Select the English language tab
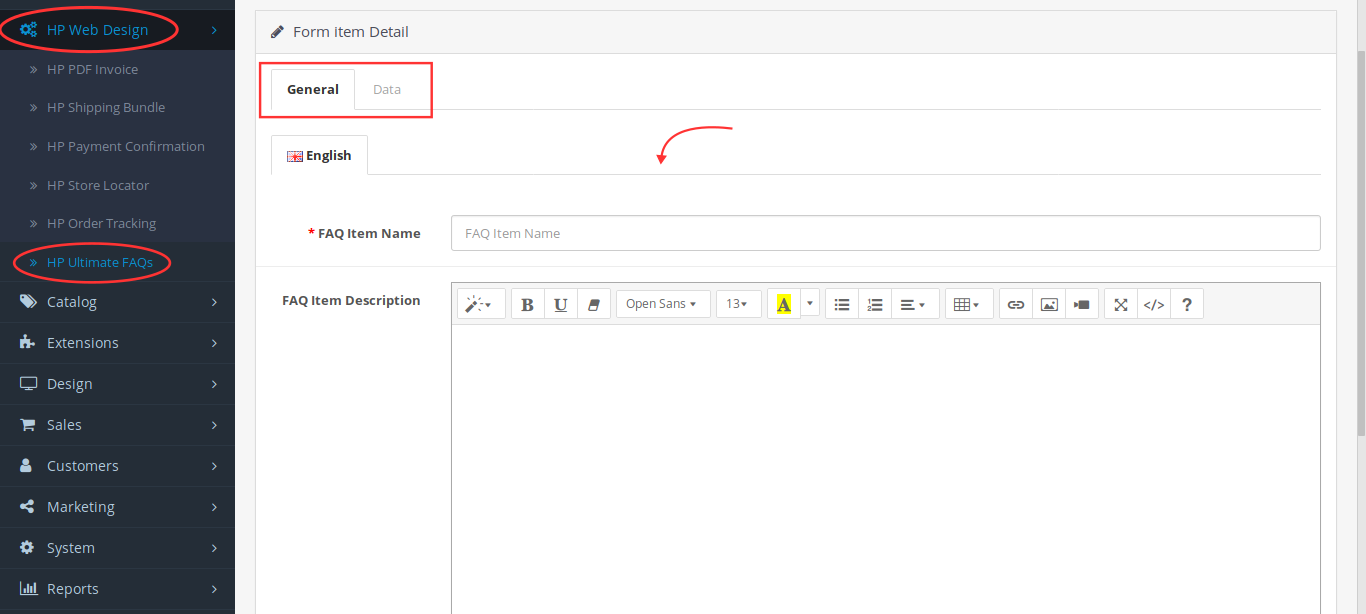This screenshot has height=614, width=1366. (319, 155)
